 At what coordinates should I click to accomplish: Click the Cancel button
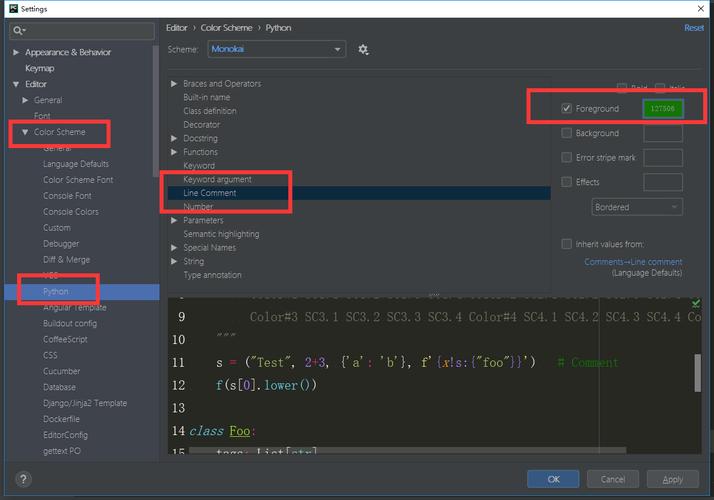pyautogui.click(x=612, y=479)
